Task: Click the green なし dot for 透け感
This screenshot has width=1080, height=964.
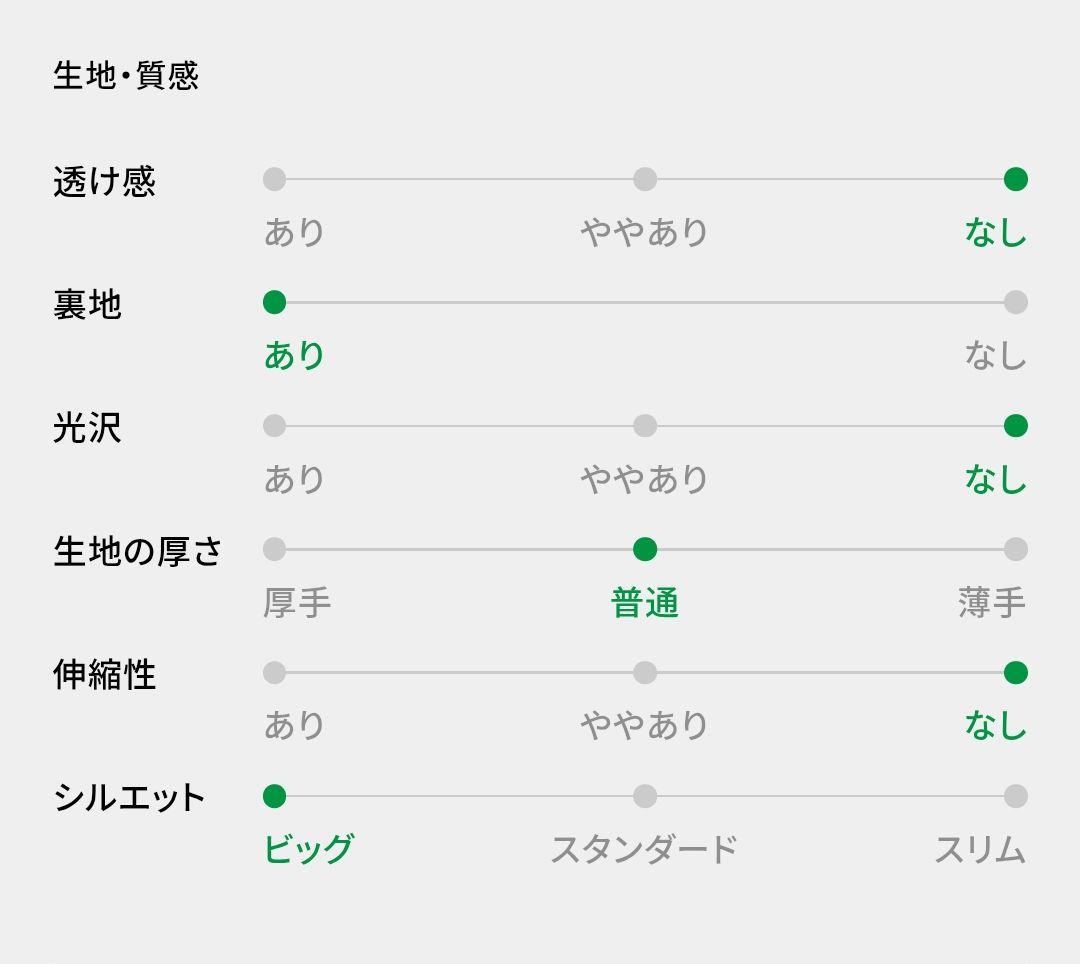Action: [x=1016, y=180]
